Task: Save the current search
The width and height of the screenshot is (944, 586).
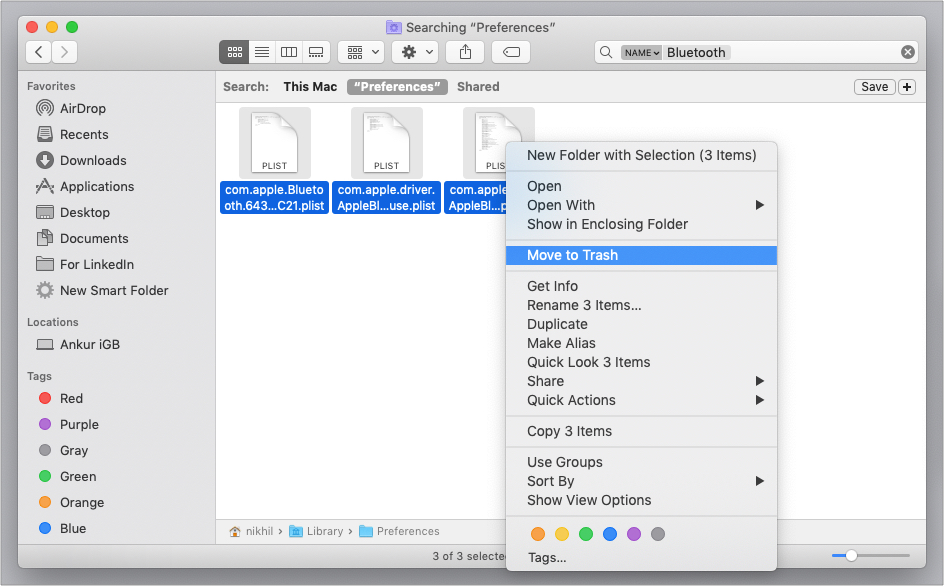Action: point(874,87)
